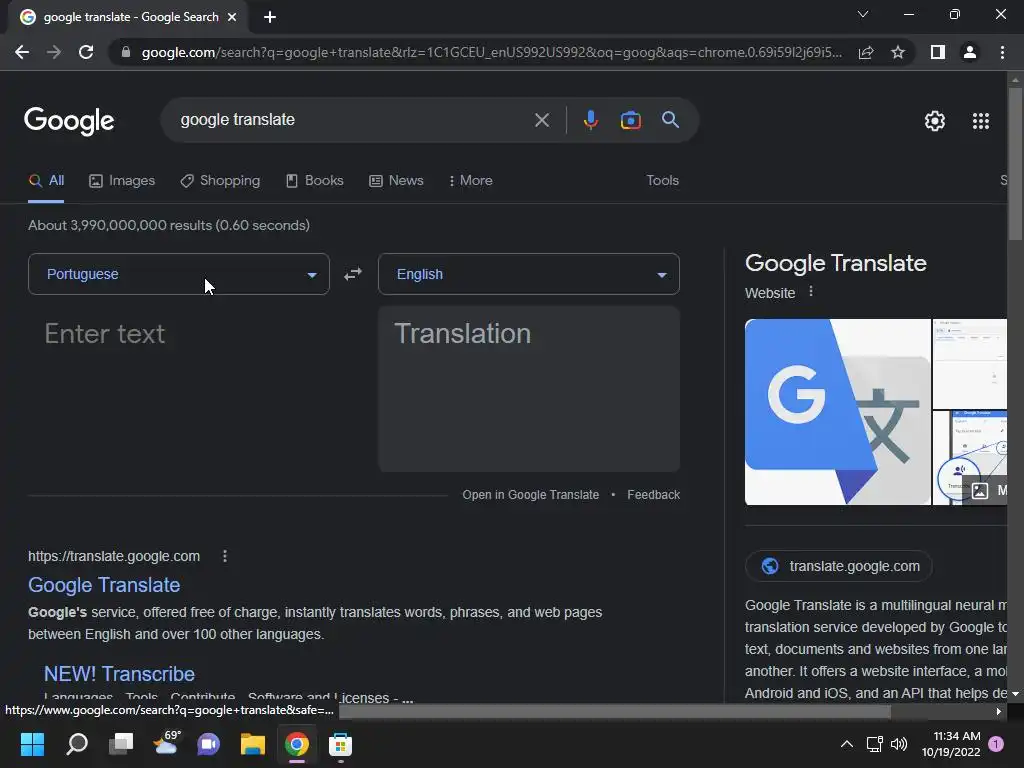Search by image using the camera icon
Screen dimensions: 1024x768
tap(630, 120)
